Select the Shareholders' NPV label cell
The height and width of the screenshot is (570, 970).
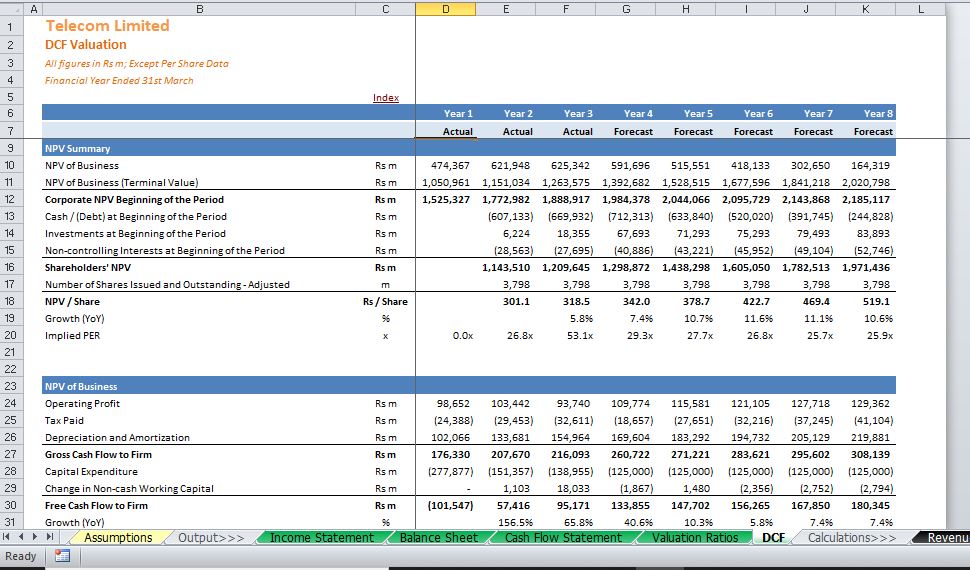tap(88, 267)
